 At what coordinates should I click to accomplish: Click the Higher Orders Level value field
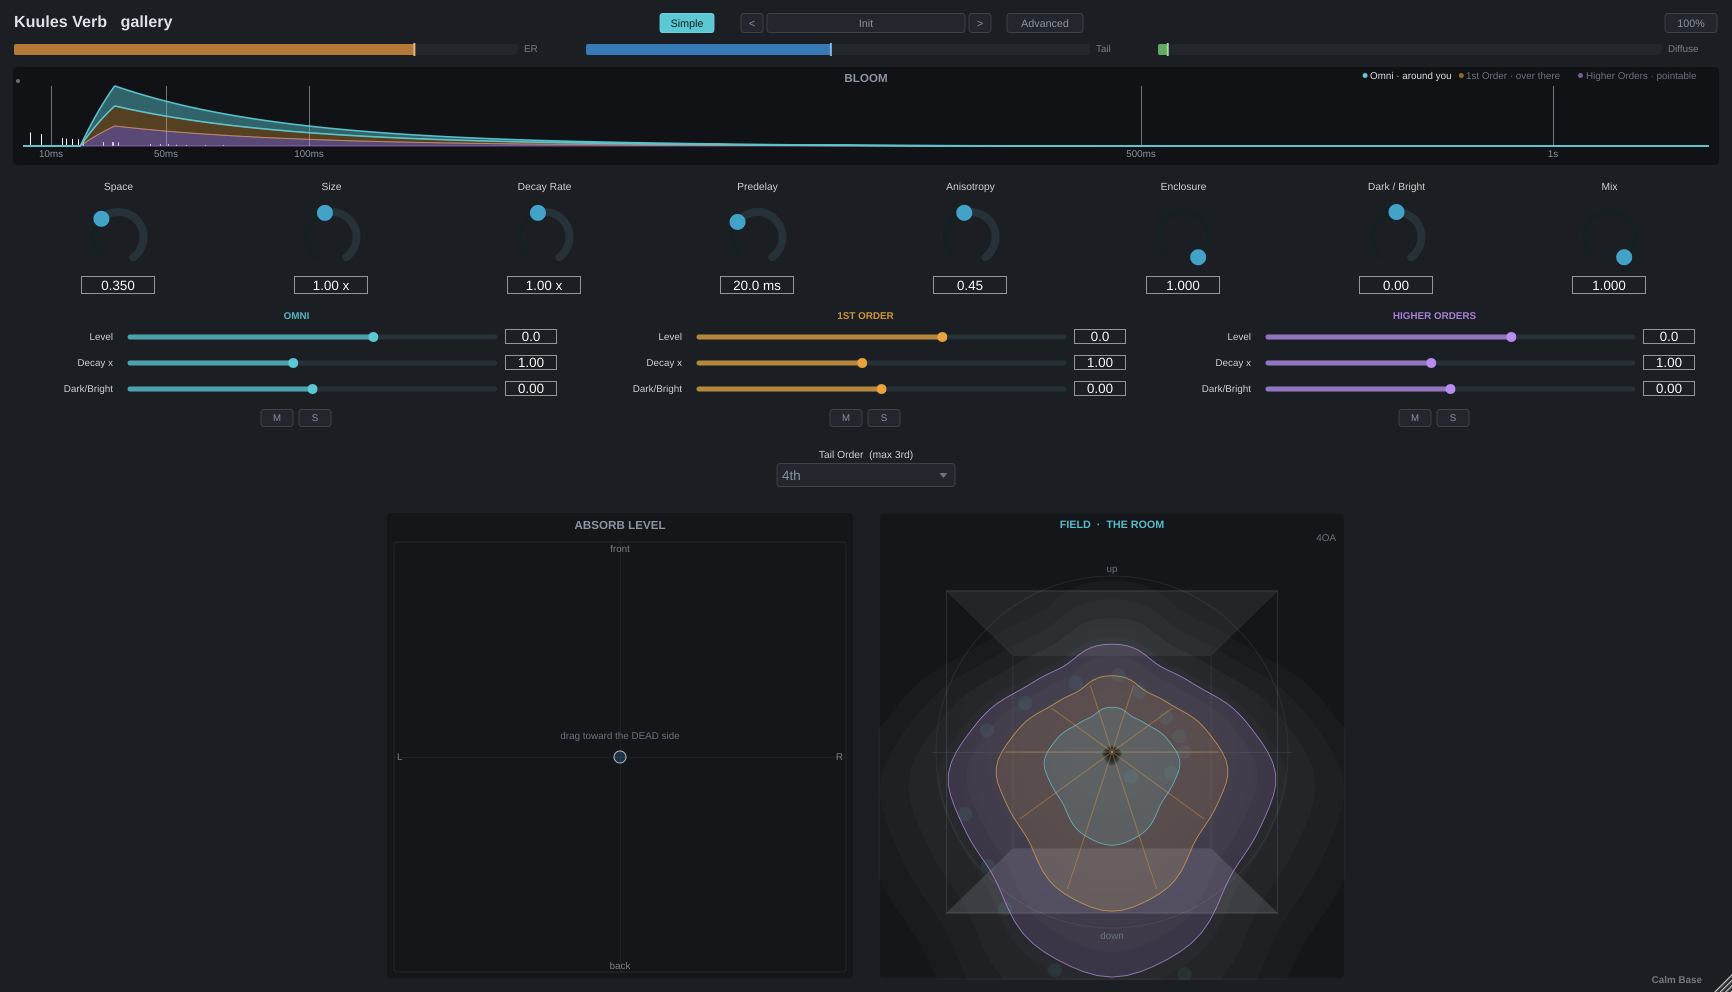coord(1669,337)
